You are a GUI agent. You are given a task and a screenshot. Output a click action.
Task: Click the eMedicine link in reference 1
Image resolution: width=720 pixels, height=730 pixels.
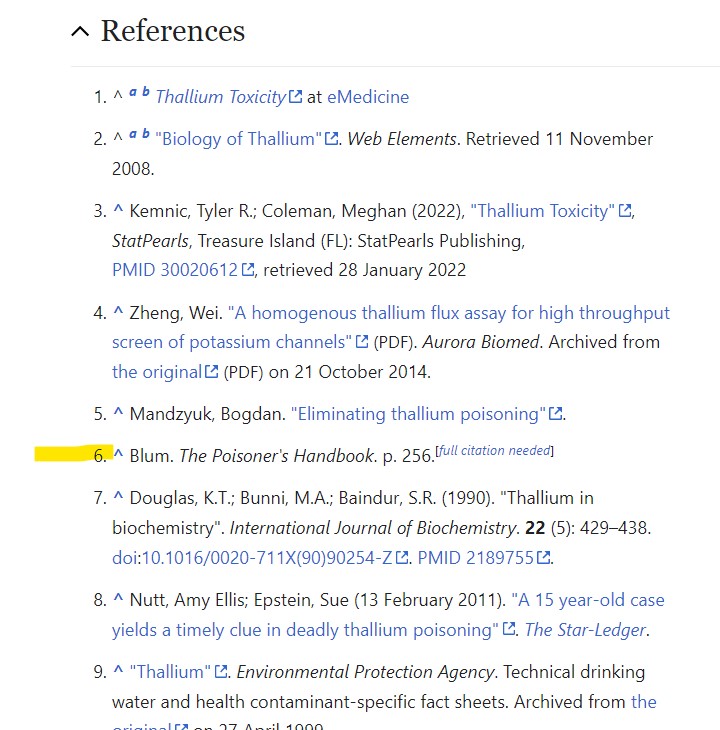click(367, 97)
